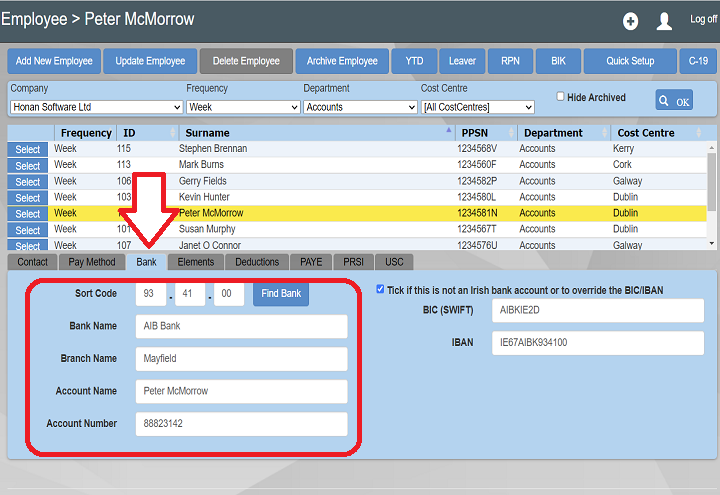Select the Stephen Brennan row

[28, 149]
